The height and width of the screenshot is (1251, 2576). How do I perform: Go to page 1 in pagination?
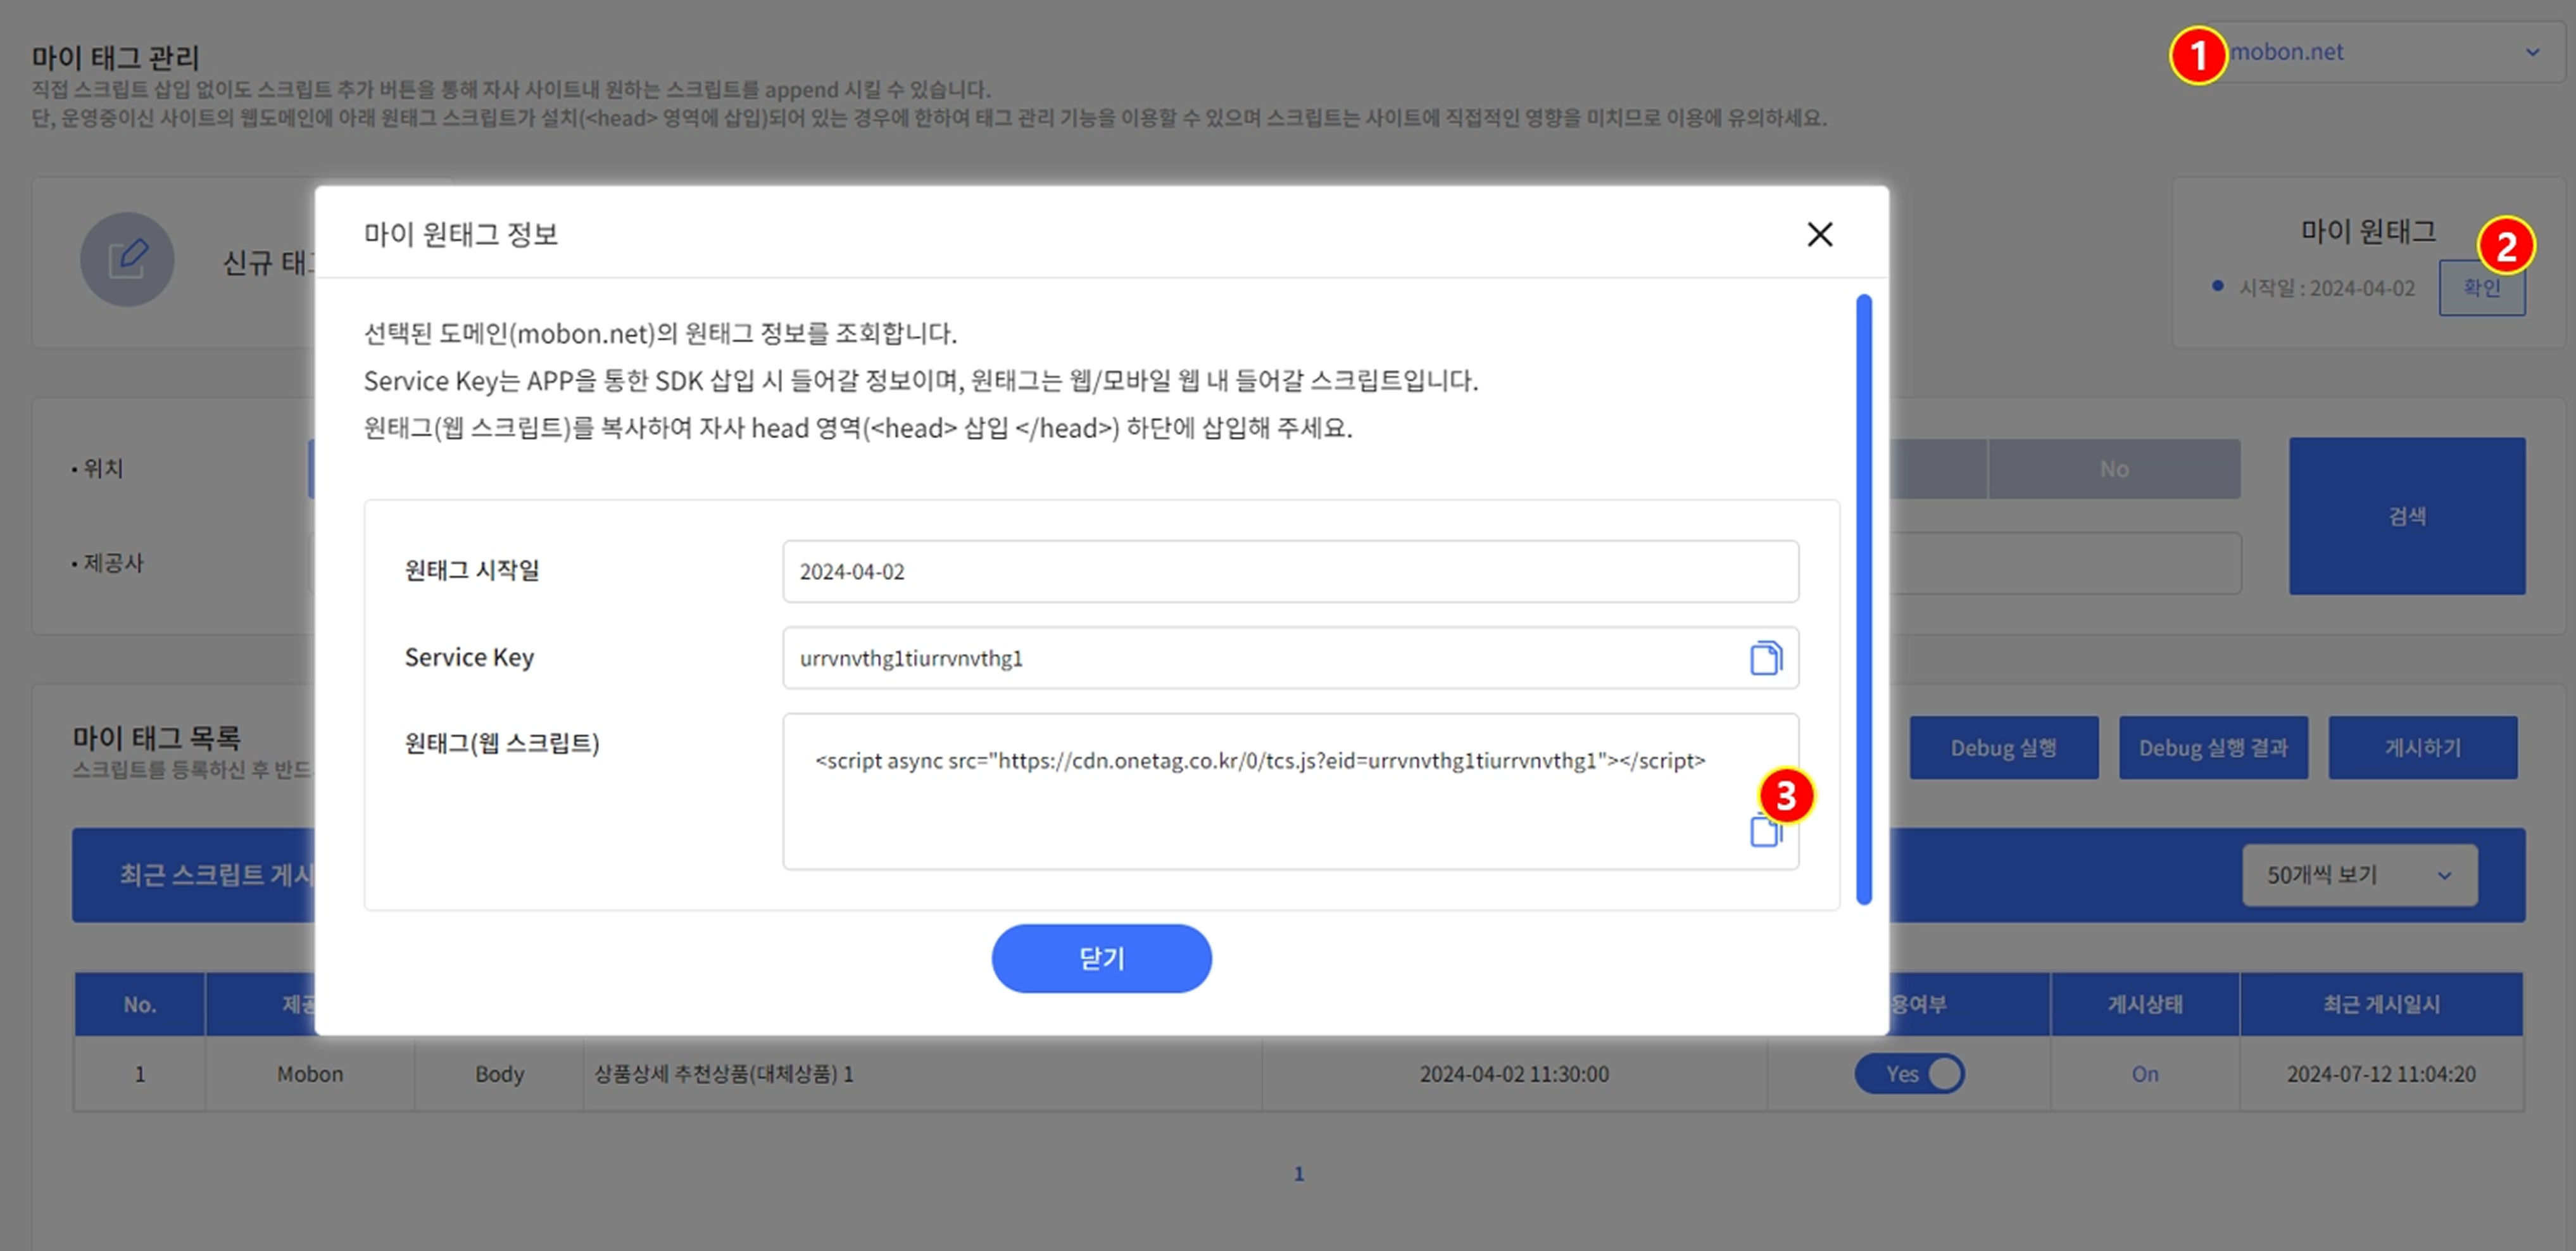[x=1298, y=1174]
